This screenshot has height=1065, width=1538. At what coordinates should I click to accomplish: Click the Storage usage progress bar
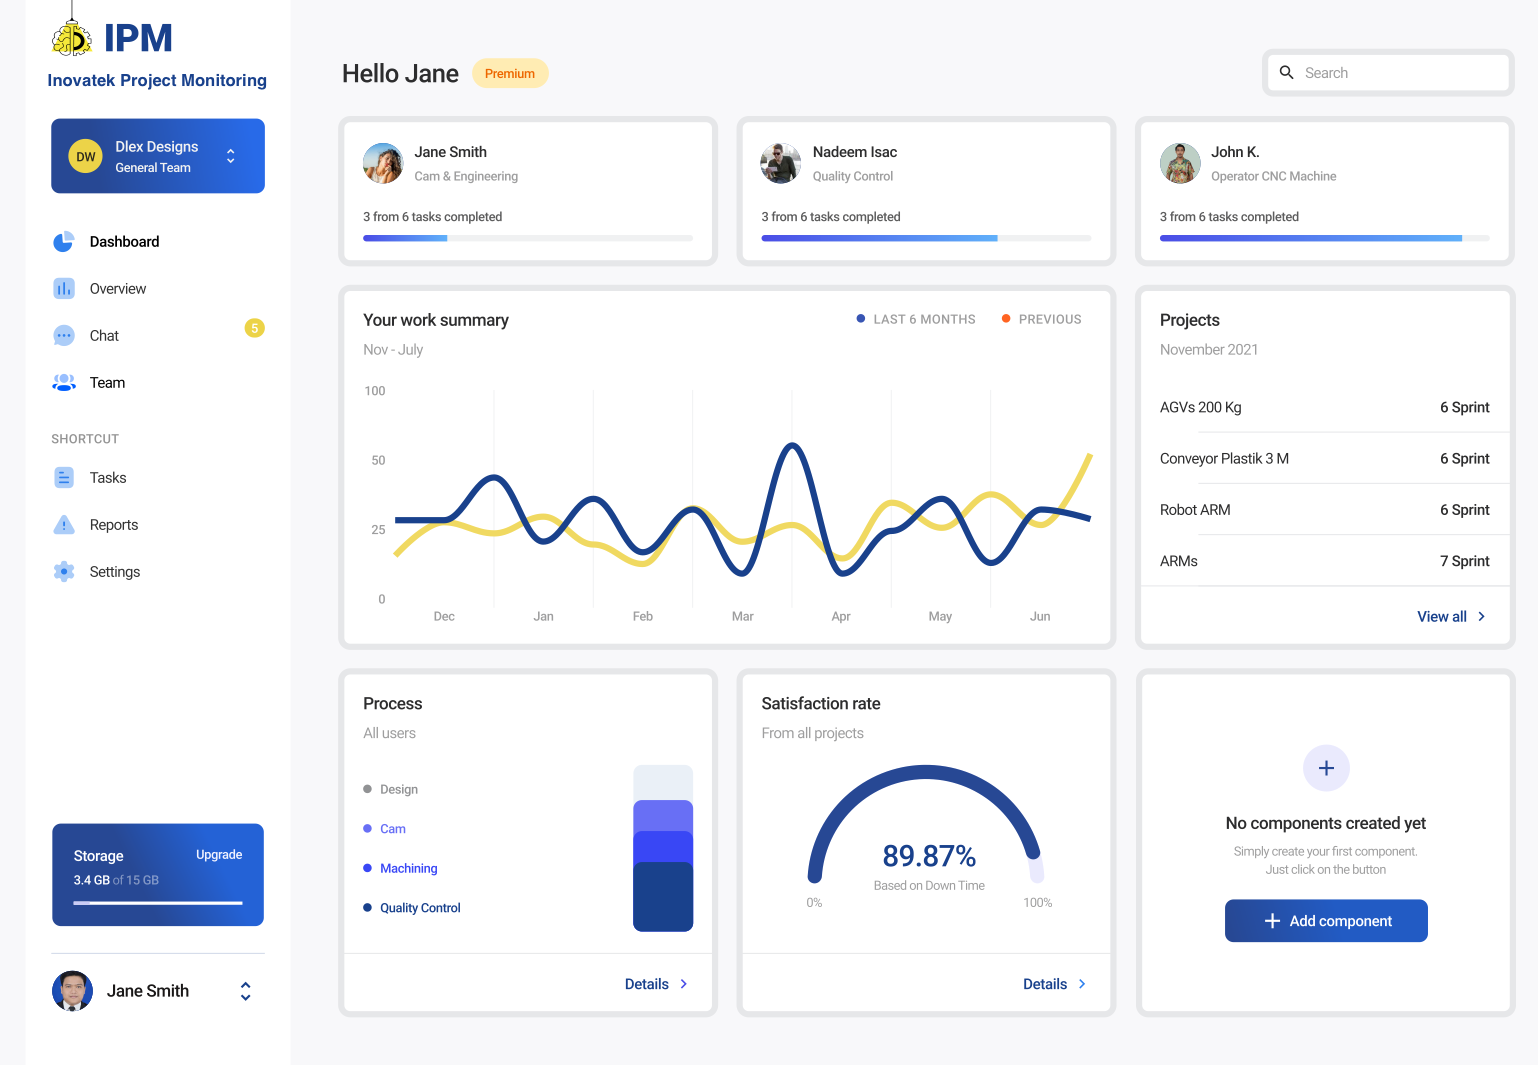(x=158, y=903)
